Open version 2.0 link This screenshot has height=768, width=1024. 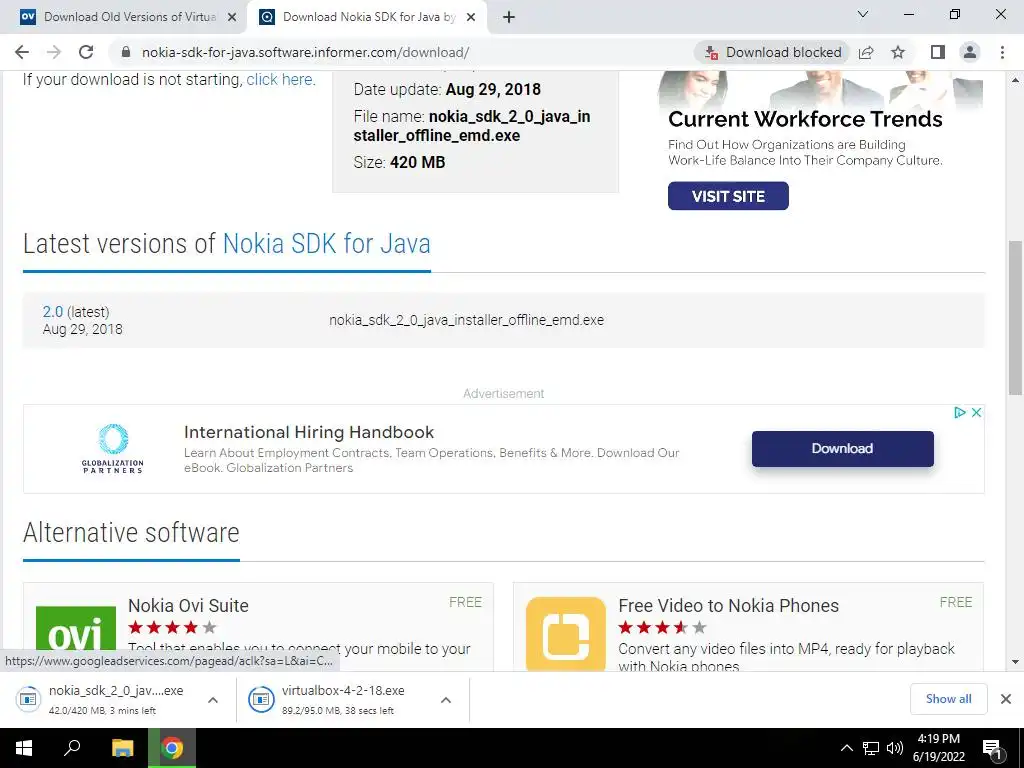coord(53,312)
